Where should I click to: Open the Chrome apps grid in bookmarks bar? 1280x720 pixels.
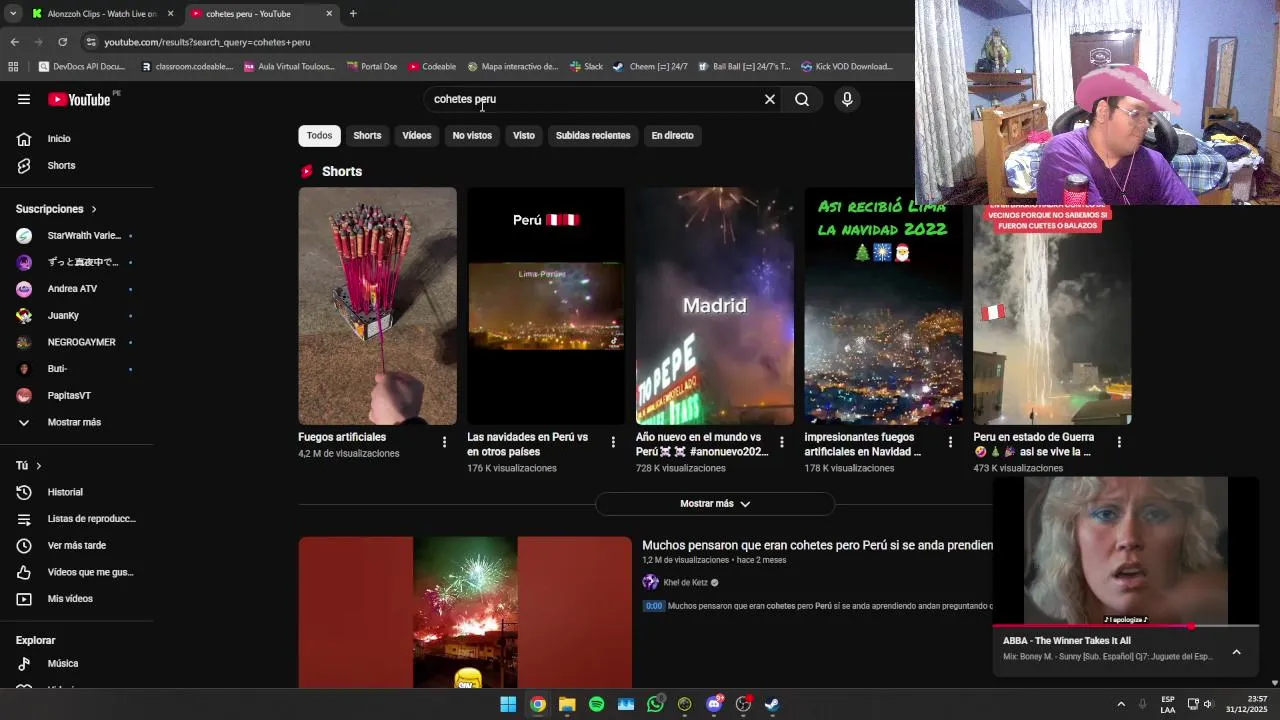click(x=13, y=67)
